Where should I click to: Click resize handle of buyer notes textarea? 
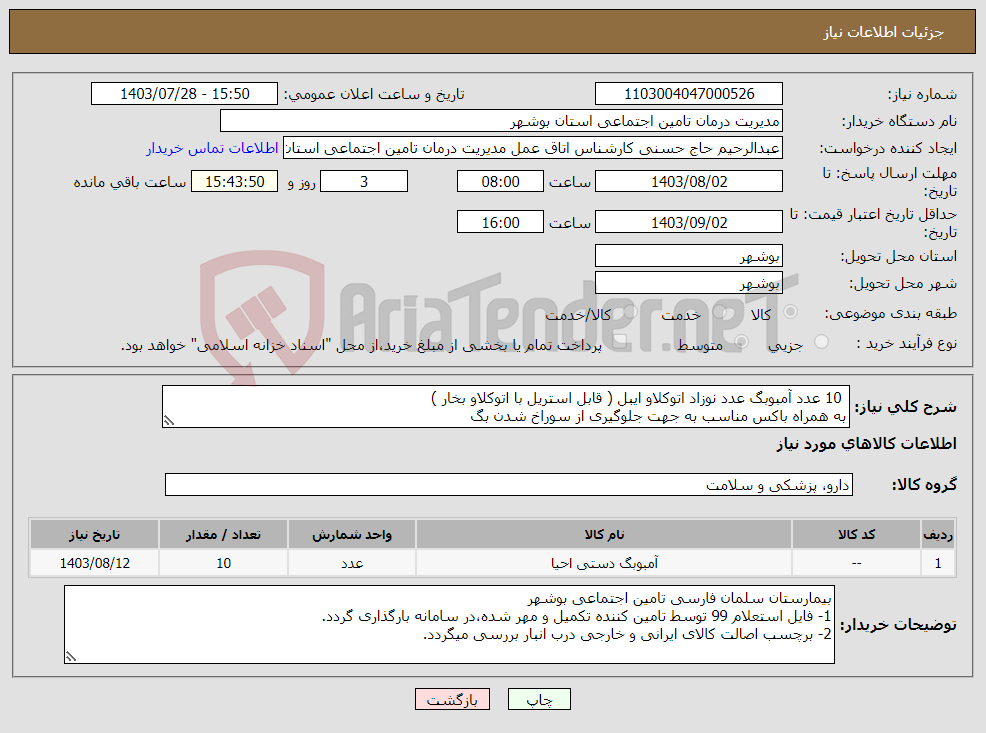(x=70, y=657)
